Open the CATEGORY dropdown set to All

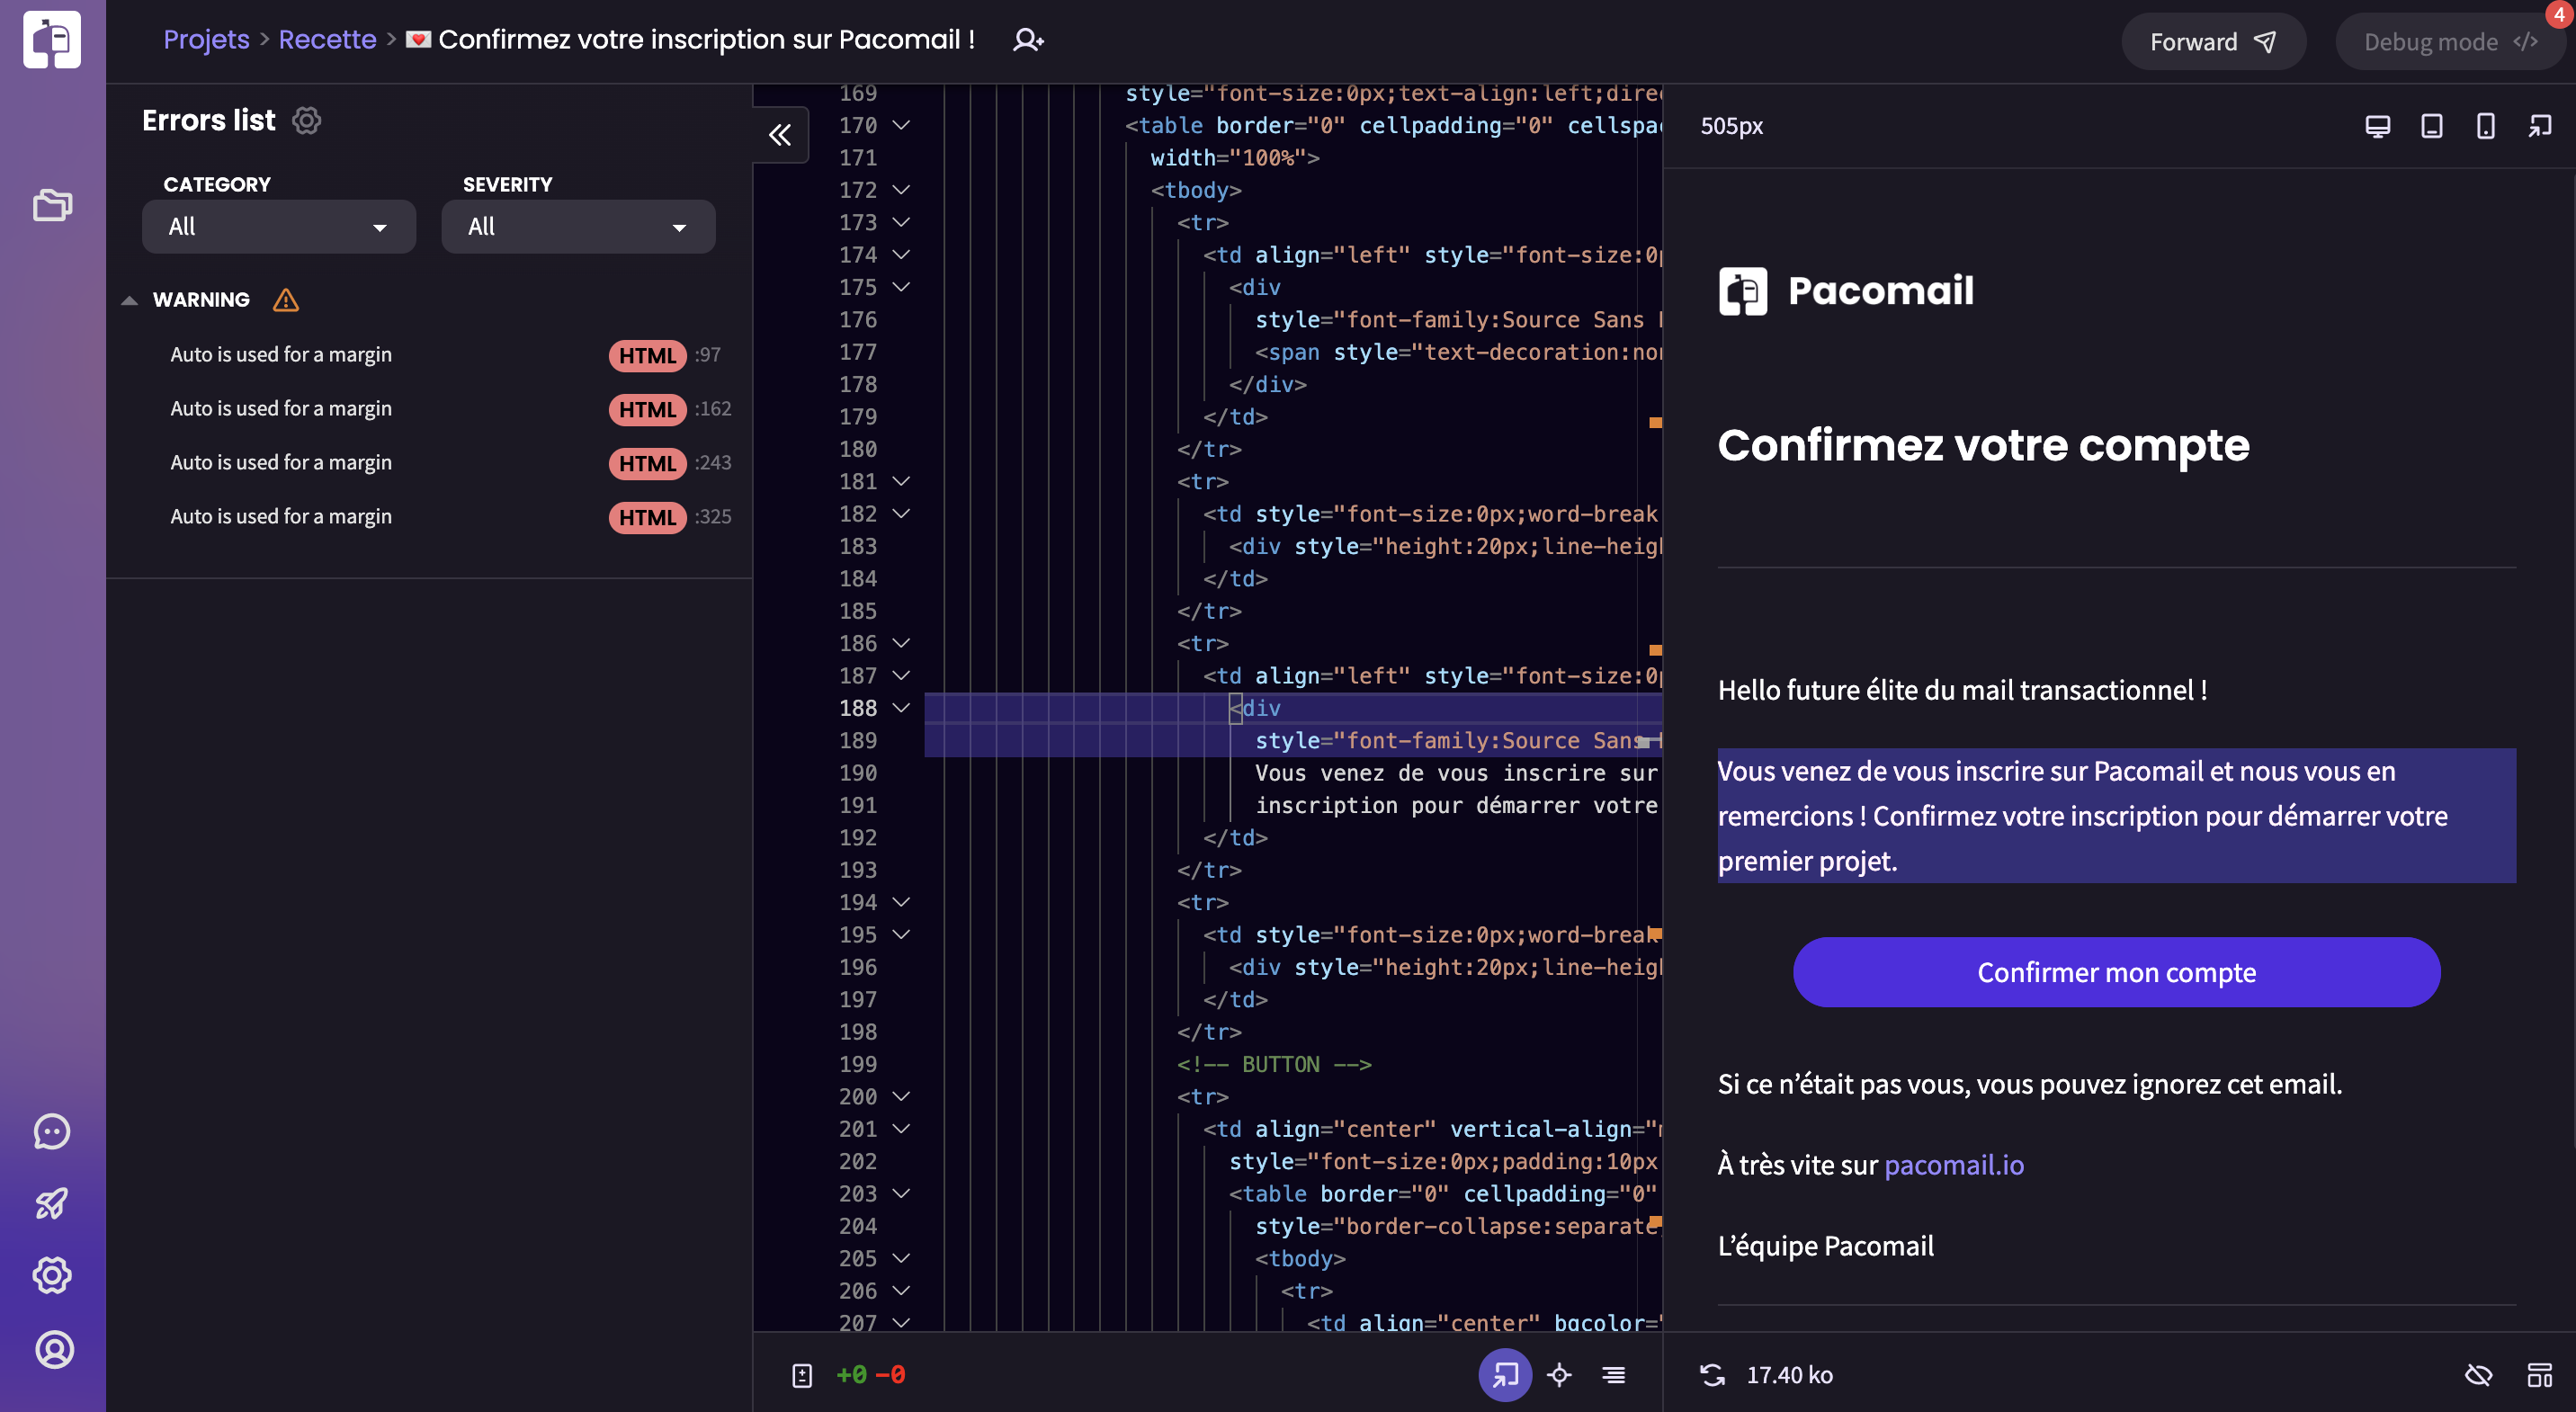279,226
